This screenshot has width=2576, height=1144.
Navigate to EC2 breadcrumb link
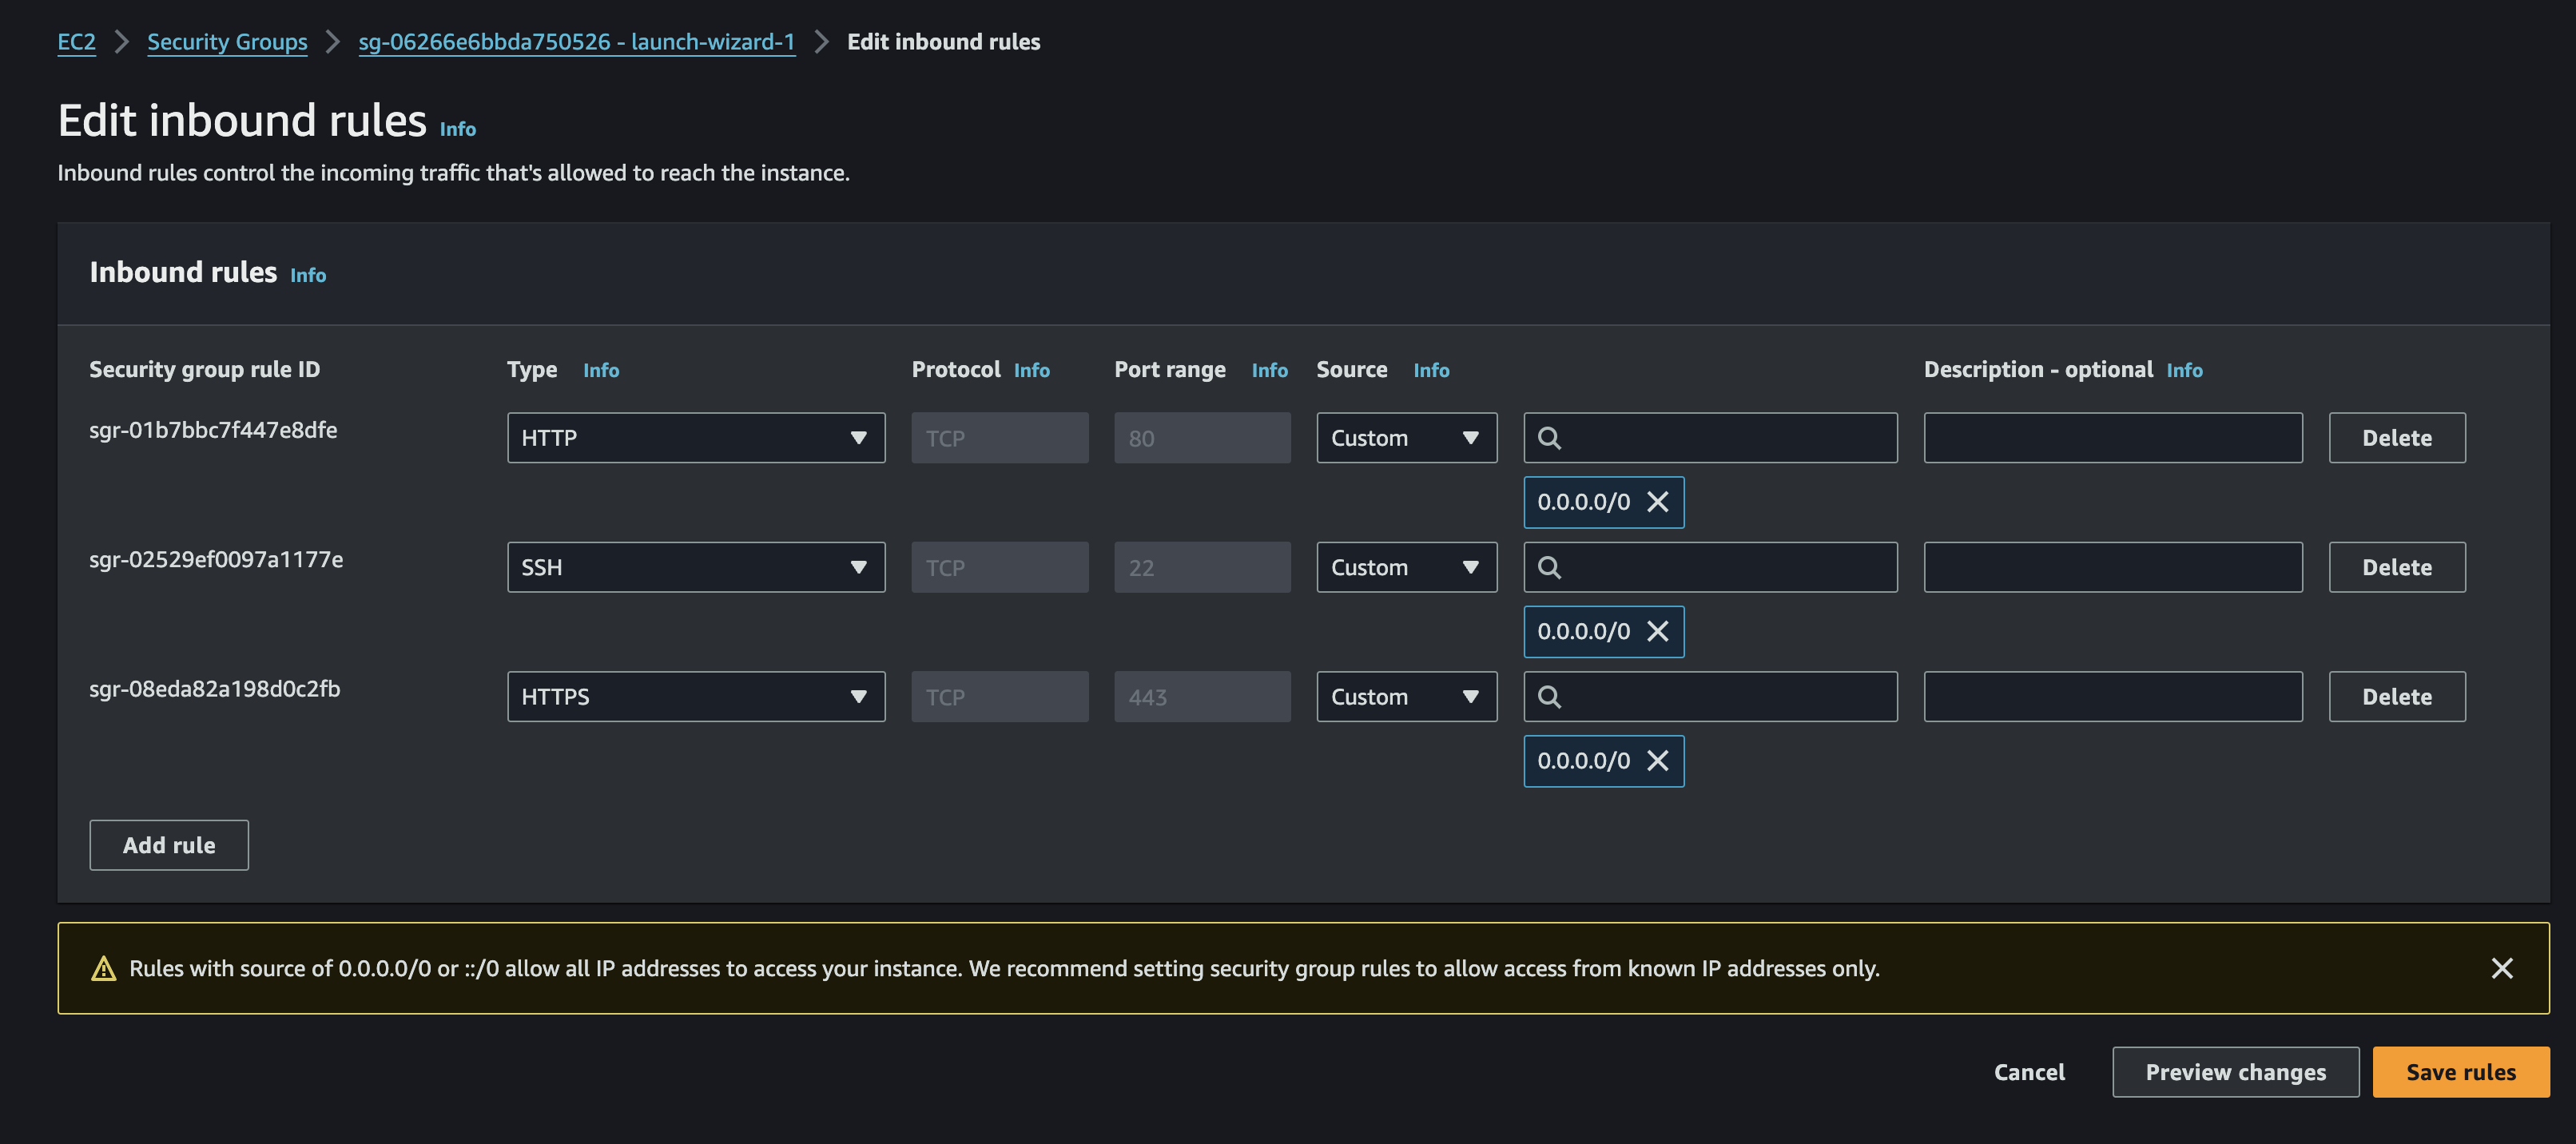pos(76,42)
